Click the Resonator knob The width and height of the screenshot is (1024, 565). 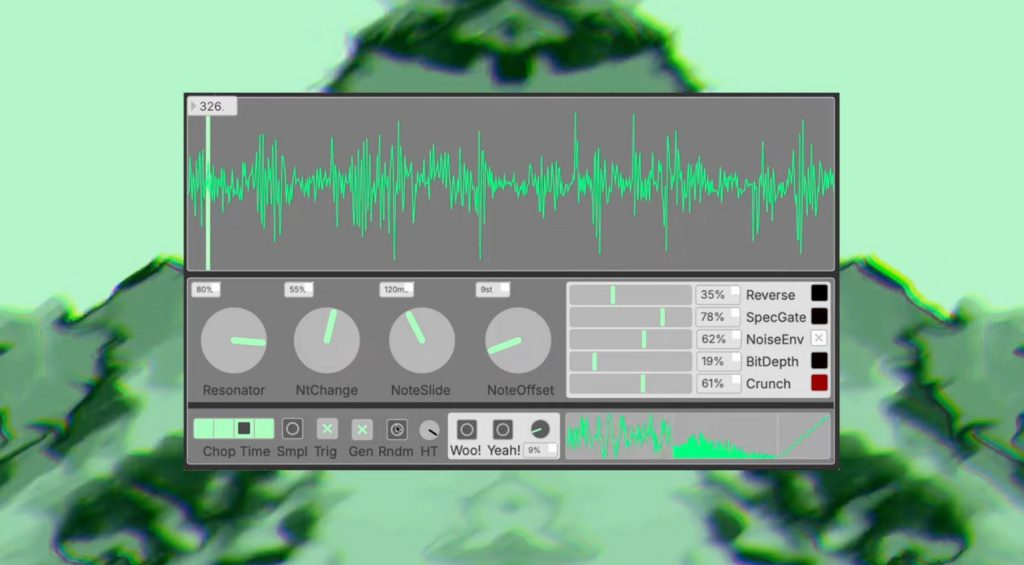click(x=234, y=340)
